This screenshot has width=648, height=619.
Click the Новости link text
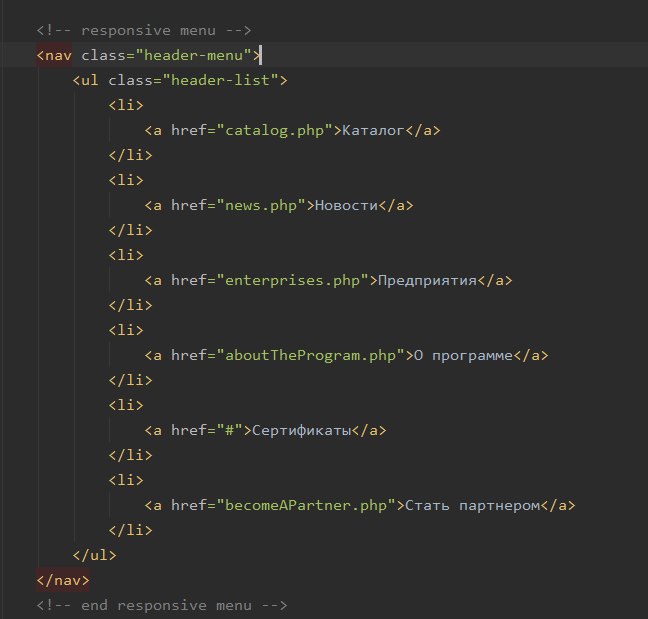346,205
